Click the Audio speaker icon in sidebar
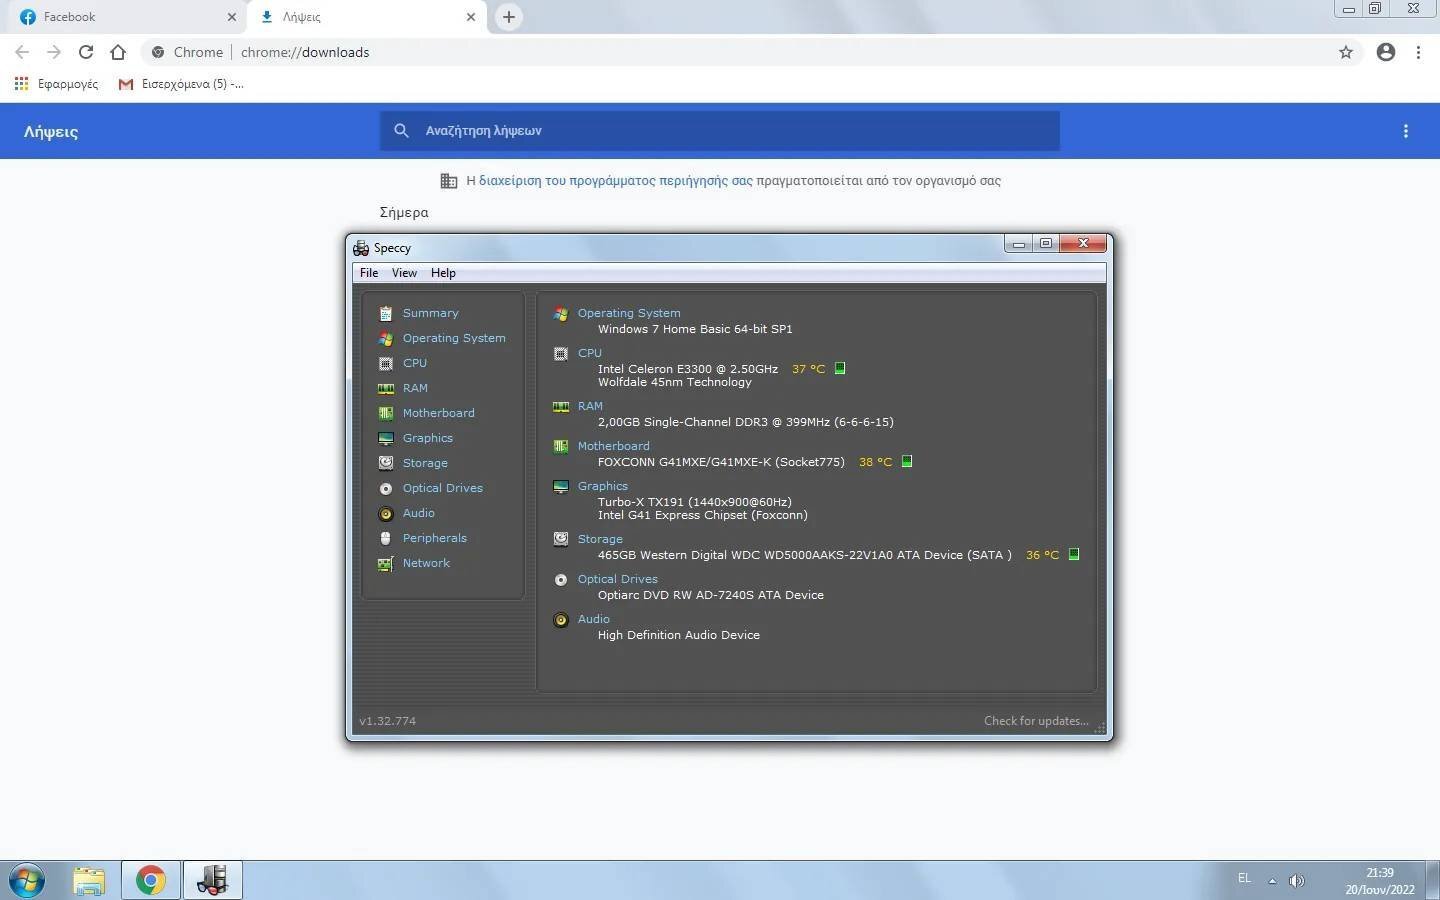The width and height of the screenshot is (1440, 900). [x=386, y=513]
